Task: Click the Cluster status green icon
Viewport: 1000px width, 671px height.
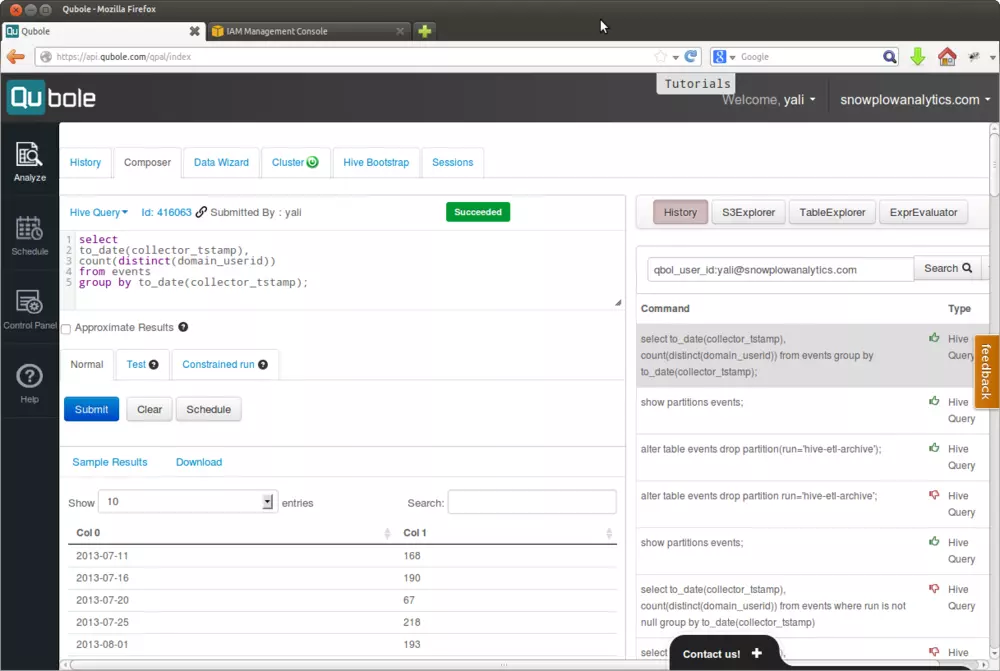Action: pos(312,162)
